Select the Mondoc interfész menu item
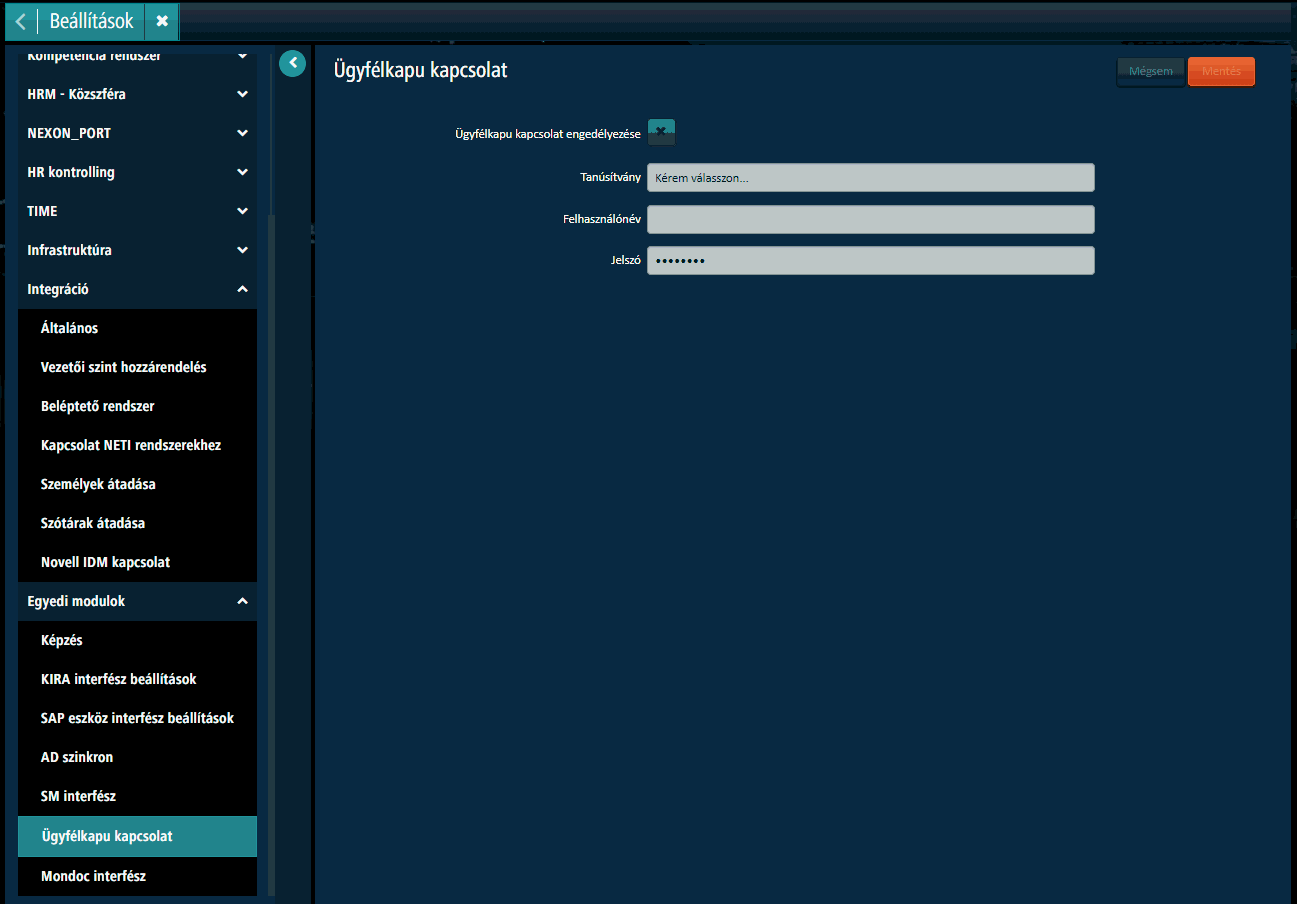 [137, 876]
